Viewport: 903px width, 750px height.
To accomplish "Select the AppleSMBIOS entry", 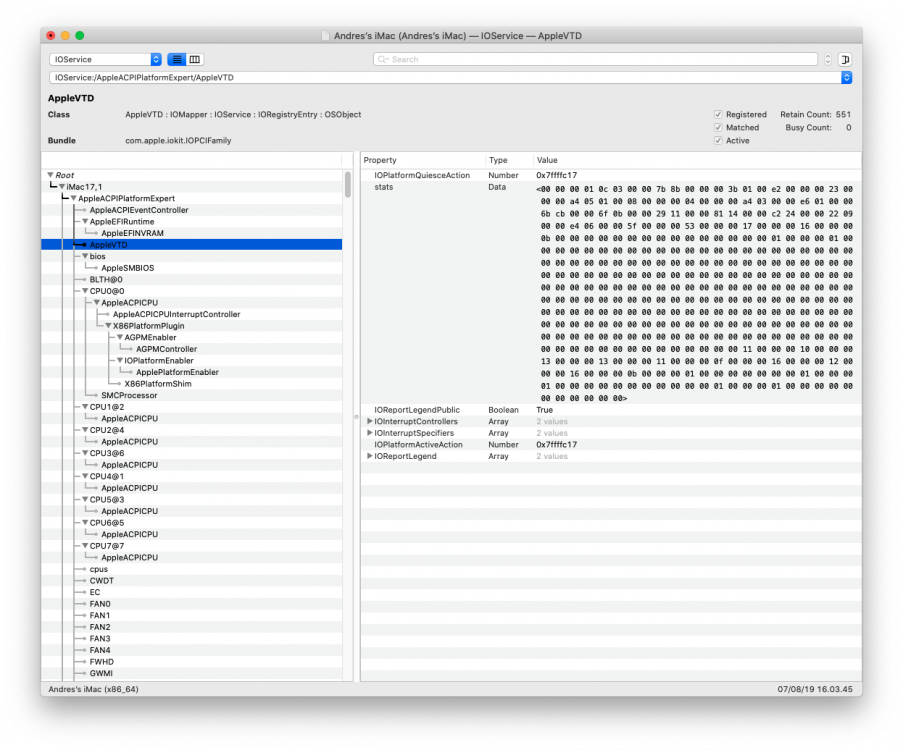I will point(128,268).
